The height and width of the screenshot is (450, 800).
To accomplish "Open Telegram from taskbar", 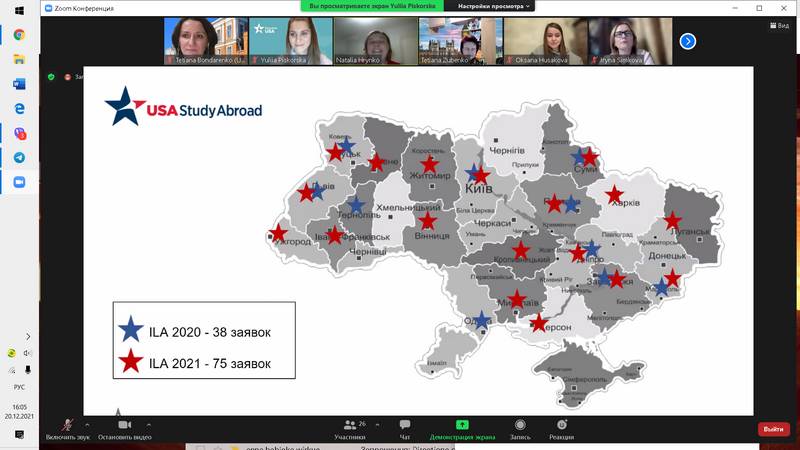I will [19, 158].
